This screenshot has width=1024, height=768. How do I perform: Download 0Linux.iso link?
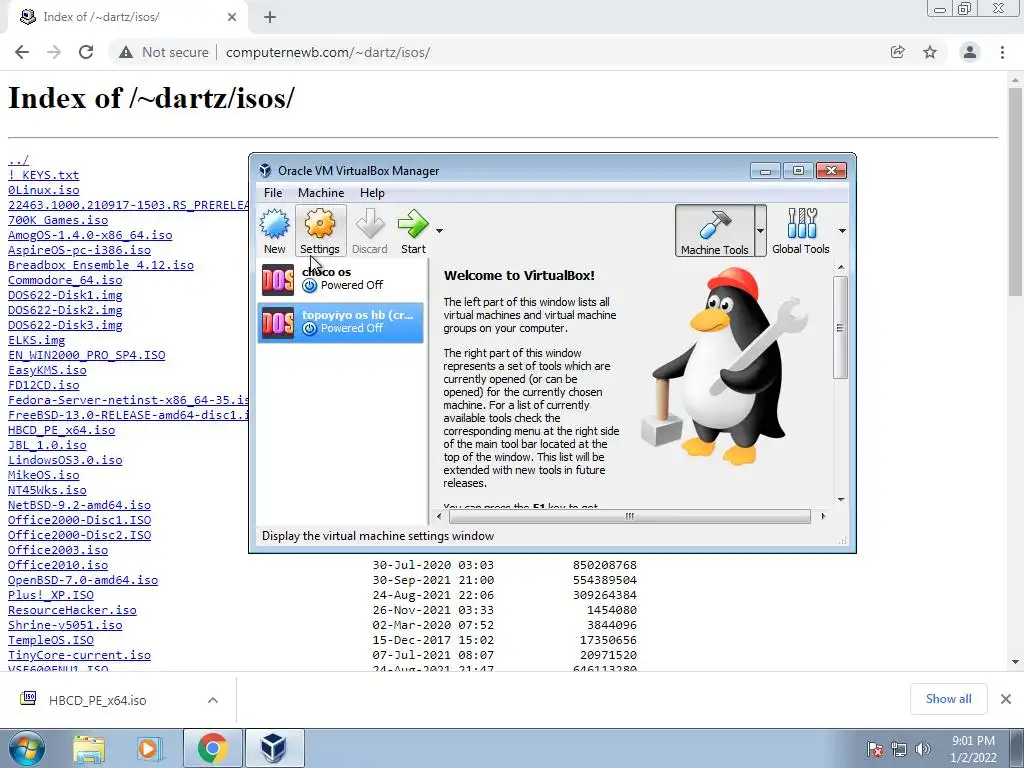point(44,190)
